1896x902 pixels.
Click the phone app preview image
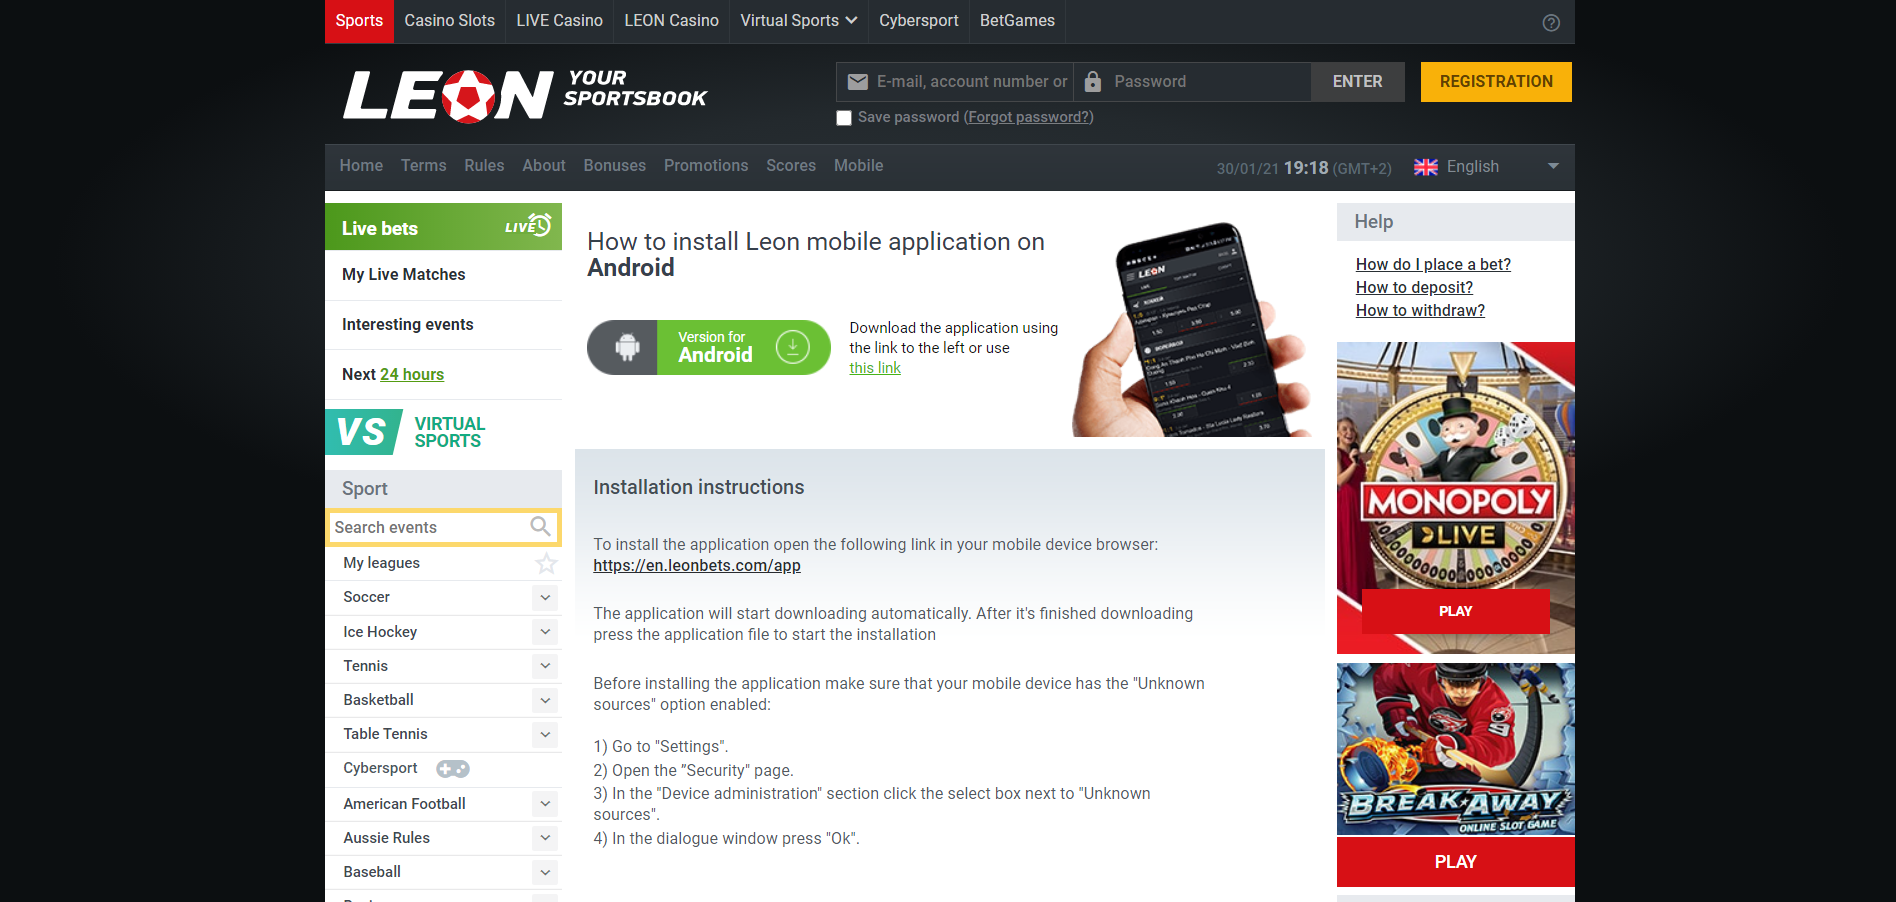(x=1191, y=330)
